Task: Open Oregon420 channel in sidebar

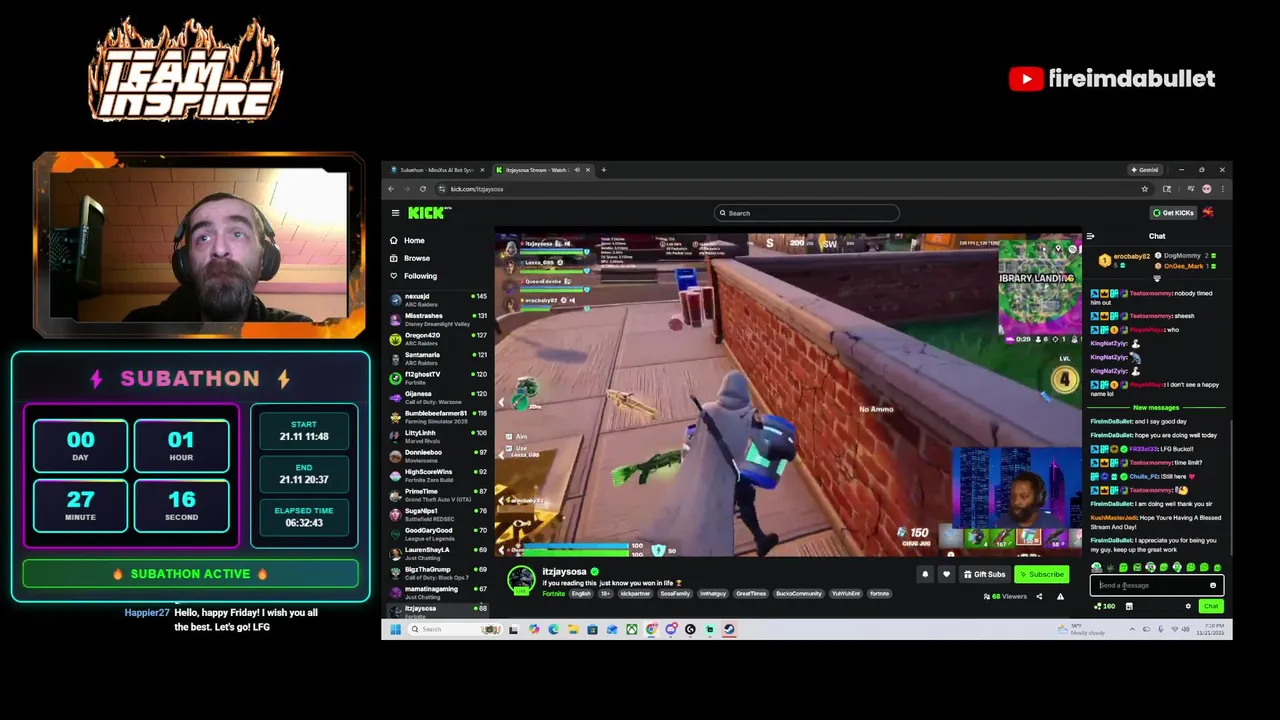Action: [x=439, y=337]
